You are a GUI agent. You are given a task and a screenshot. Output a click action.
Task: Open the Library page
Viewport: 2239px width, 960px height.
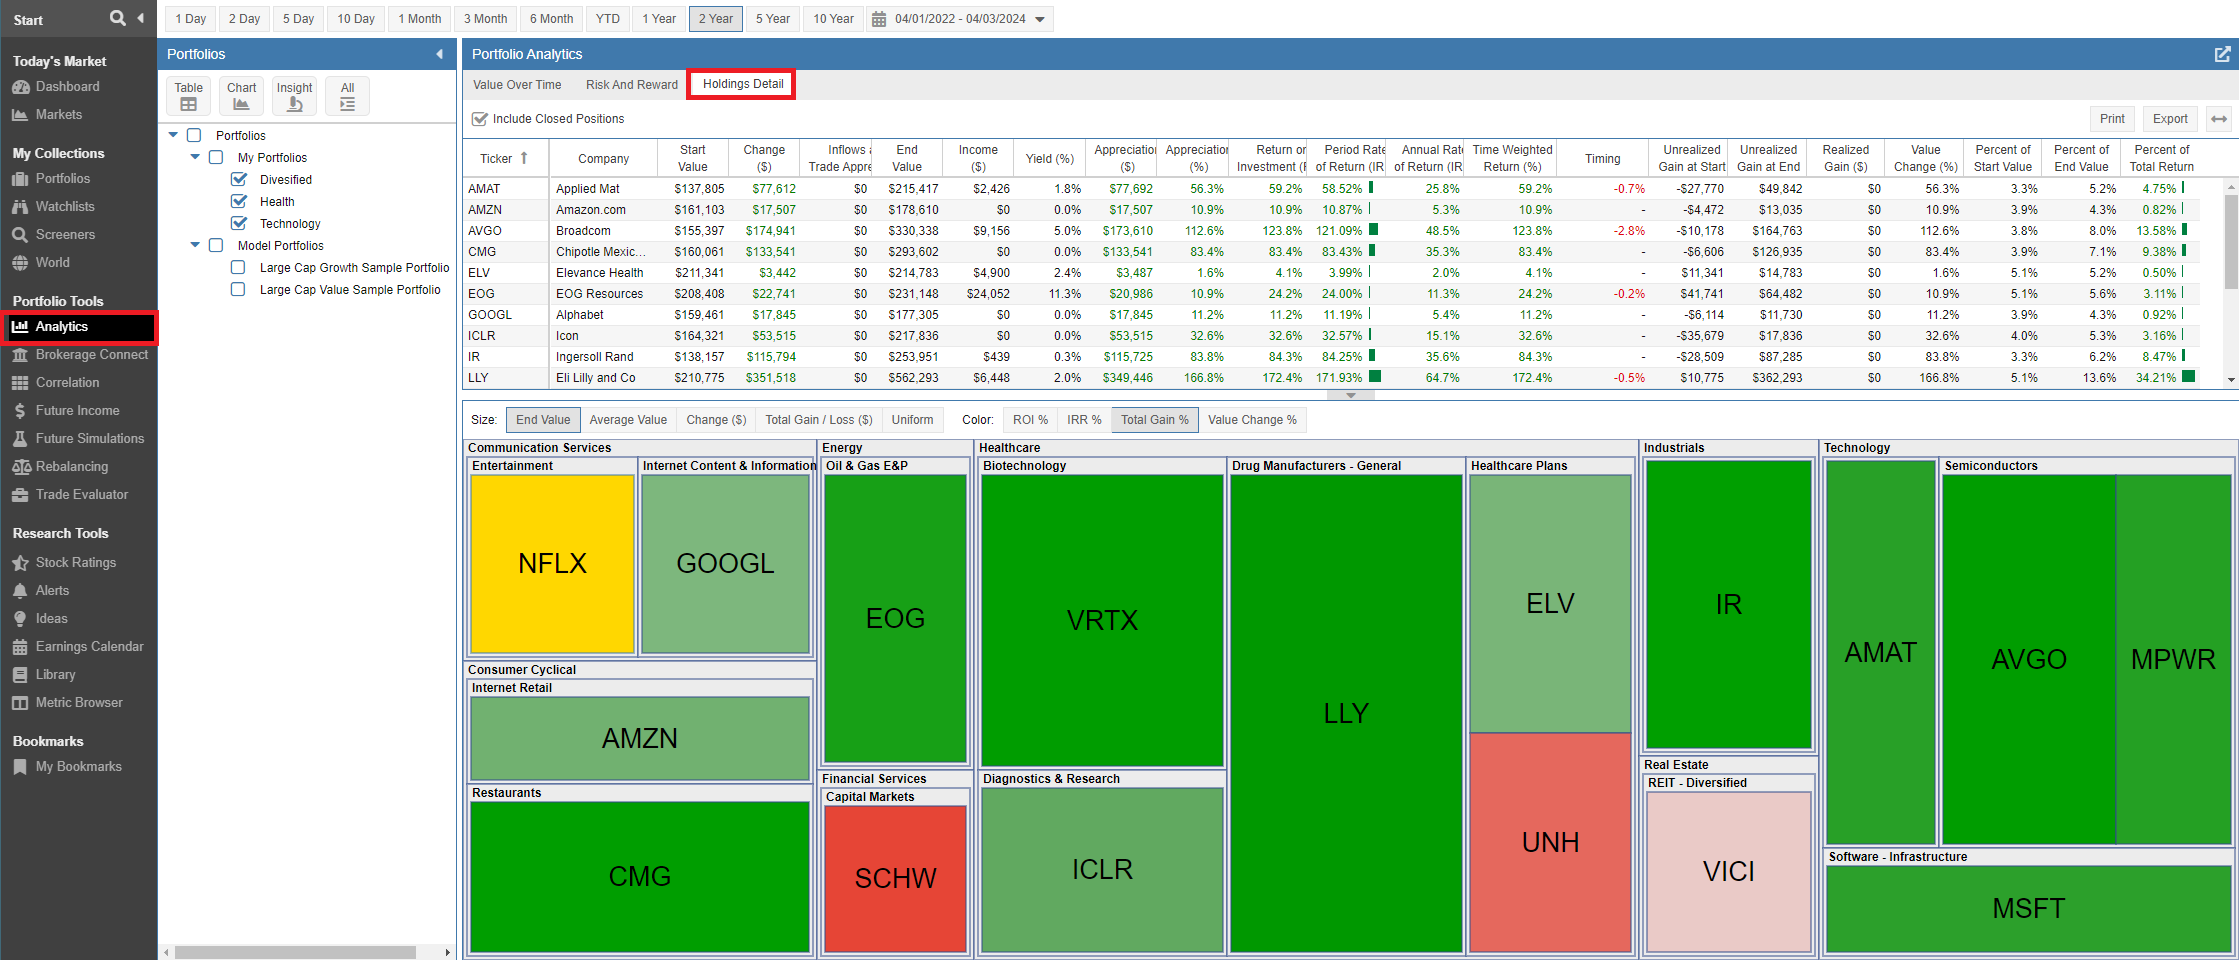pos(55,675)
